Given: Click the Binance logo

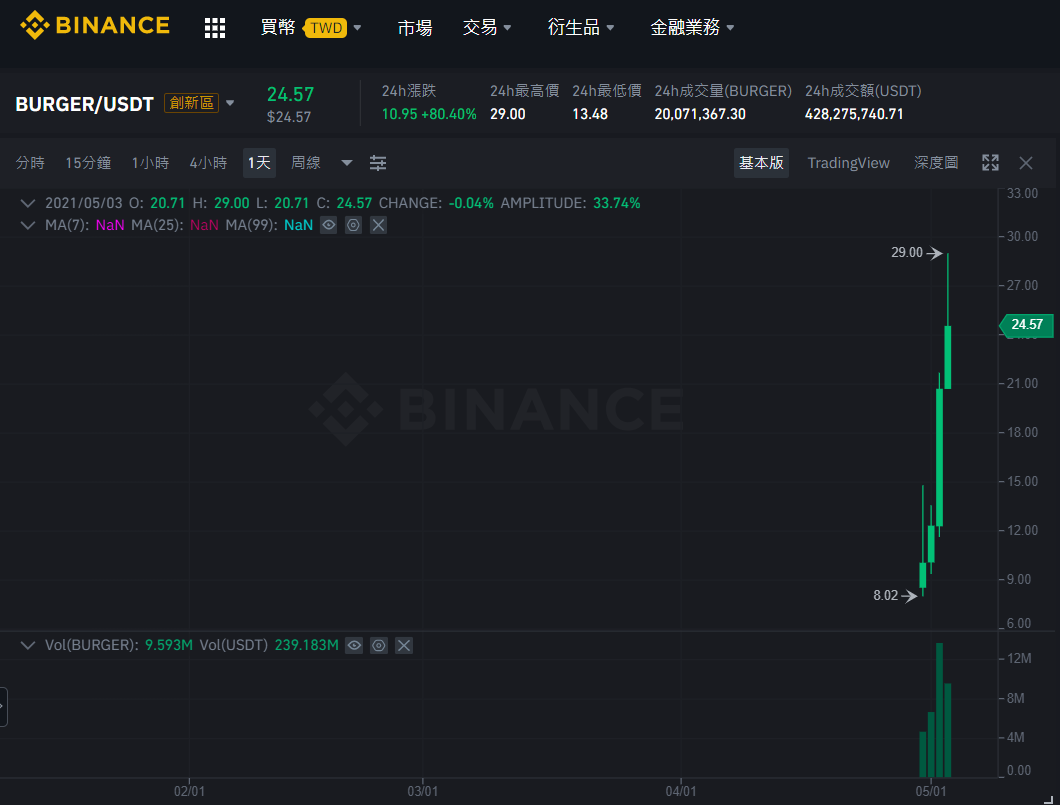Looking at the screenshot, I should 95,26.
